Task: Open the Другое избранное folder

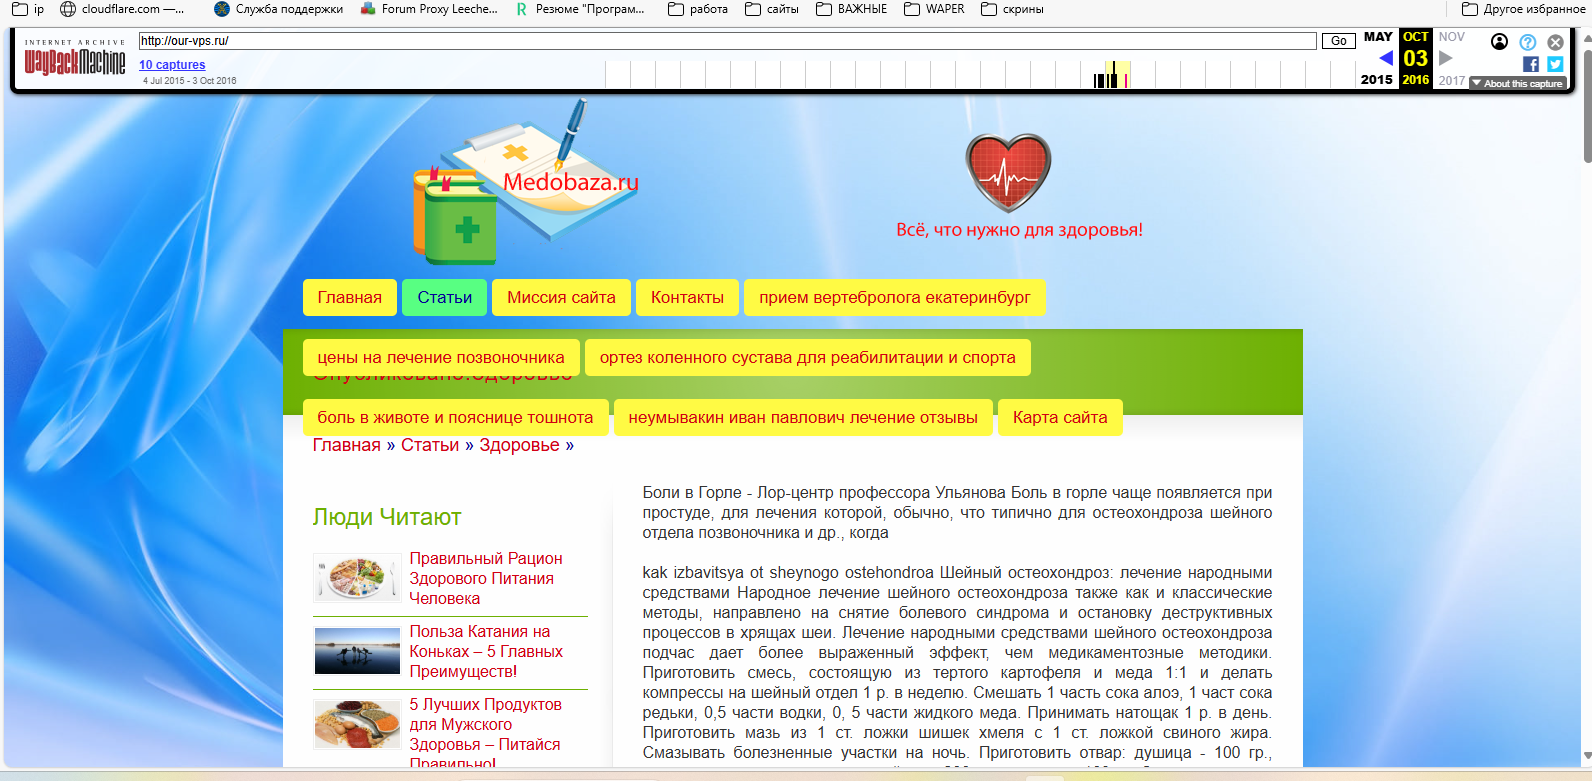Action: coord(1523,9)
